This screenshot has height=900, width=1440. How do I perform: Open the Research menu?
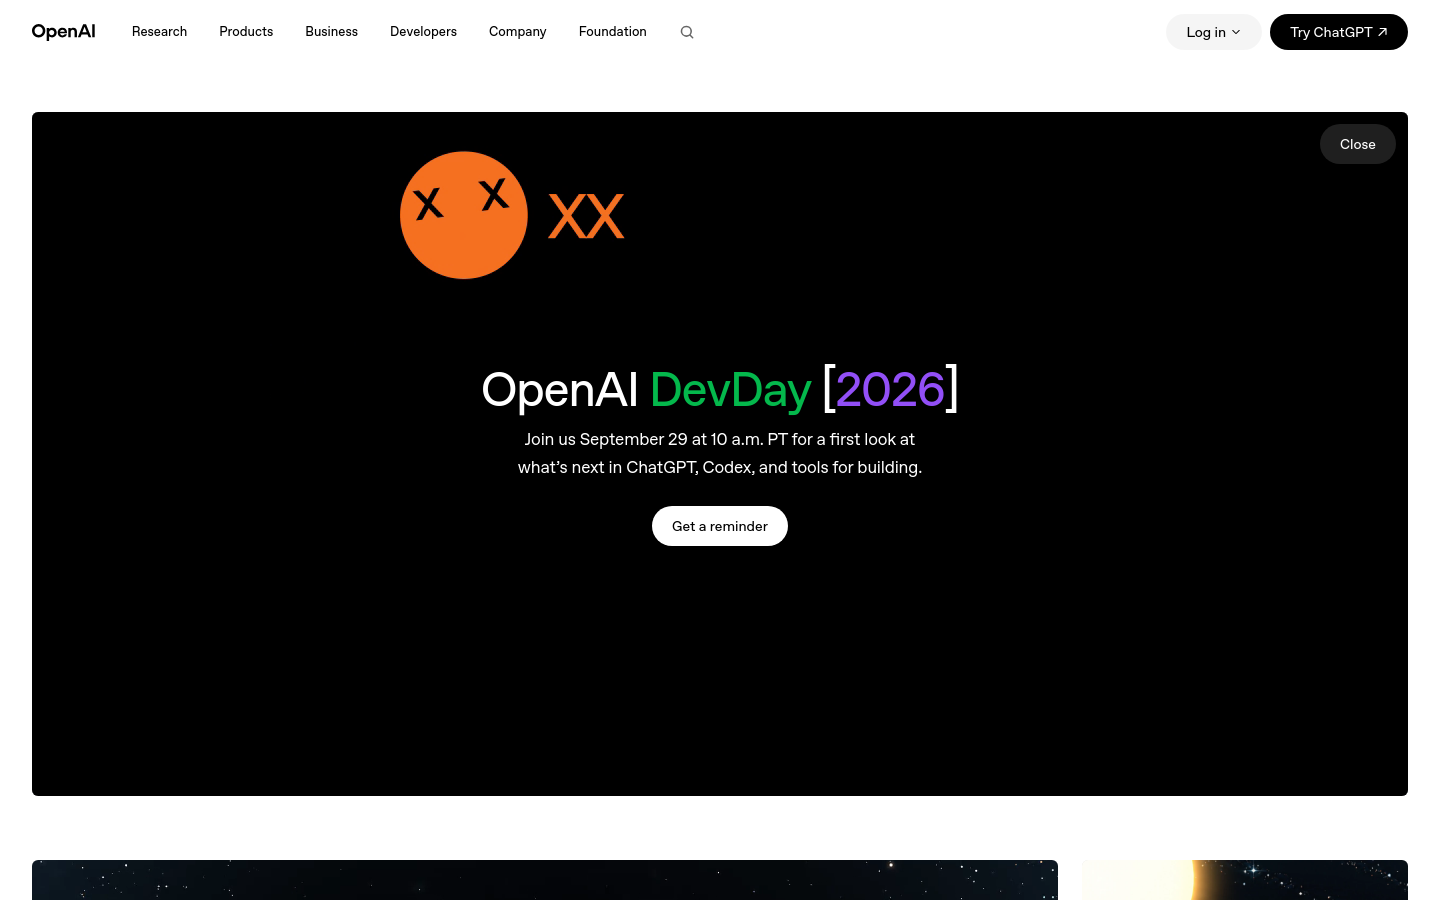(159, 32)
